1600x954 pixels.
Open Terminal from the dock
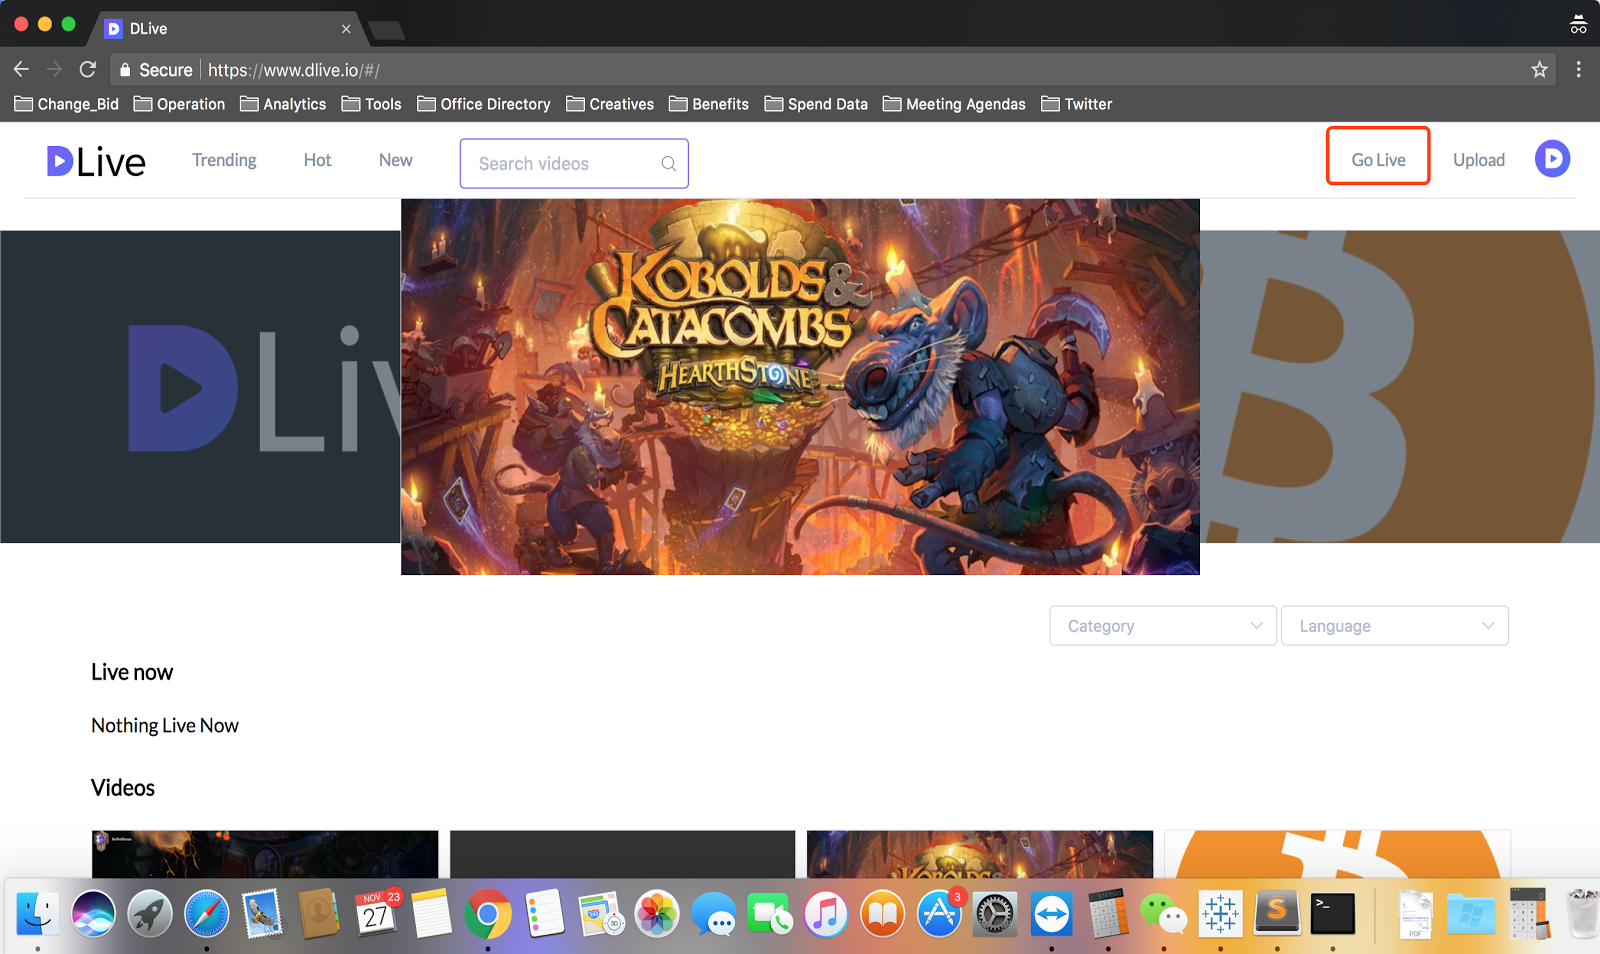(x=1333, y=914)
